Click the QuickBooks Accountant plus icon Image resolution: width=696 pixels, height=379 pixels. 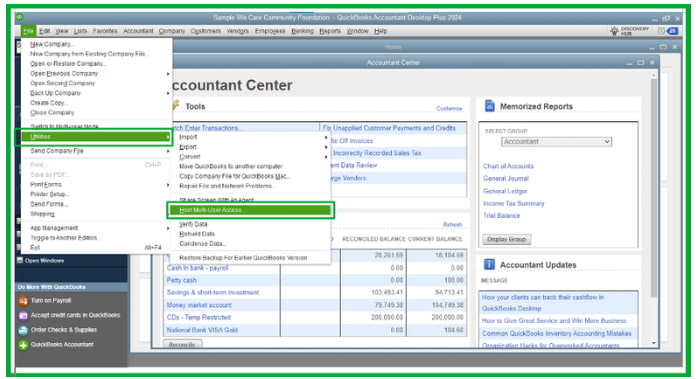point(23,345)
